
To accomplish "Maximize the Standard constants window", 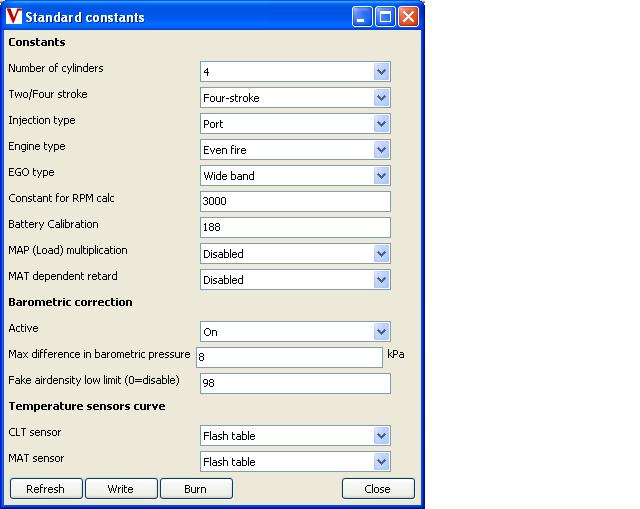I will (x=385, y=17).
